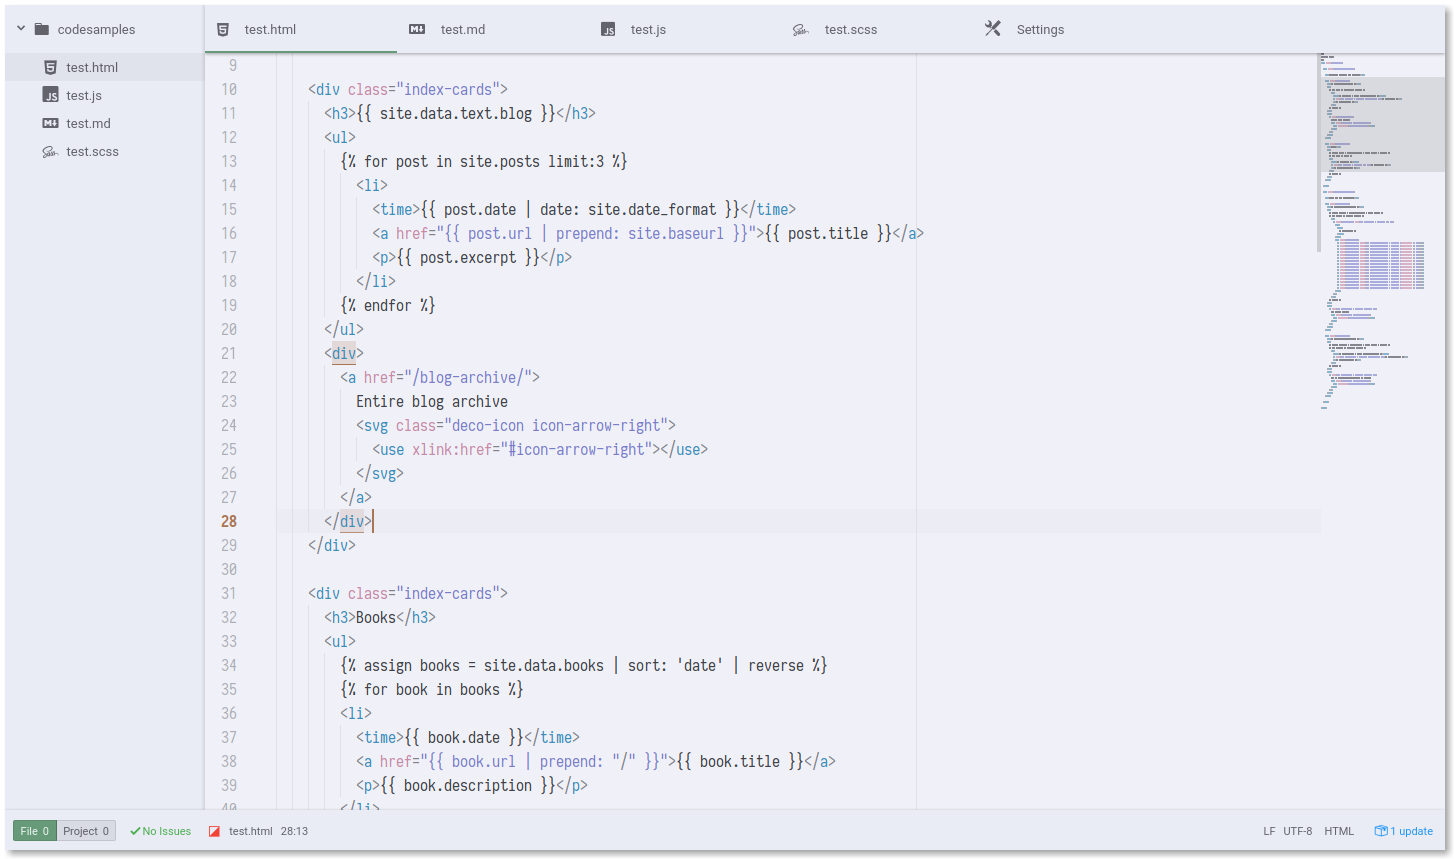1454x859 pixels.
Task: Click 'book.description' on line 39
Action: [x=468, y=785]
